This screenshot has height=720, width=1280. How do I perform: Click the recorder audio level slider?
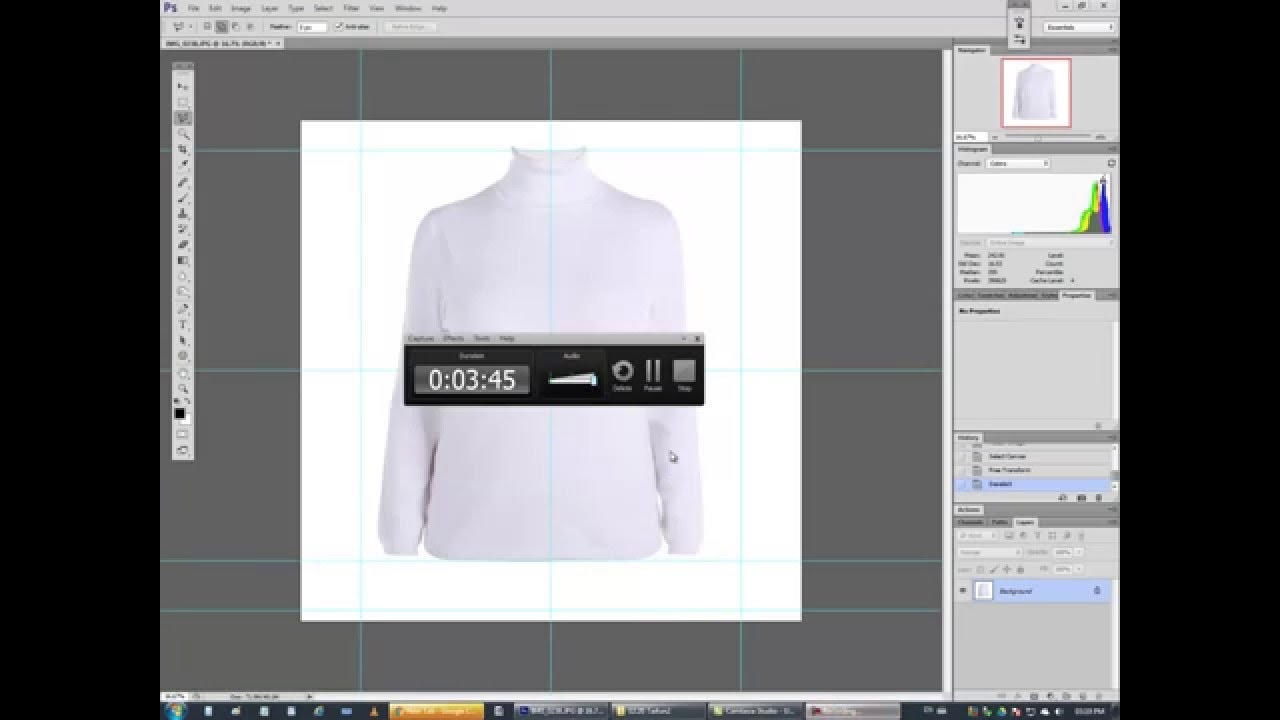tap(572, 380)
